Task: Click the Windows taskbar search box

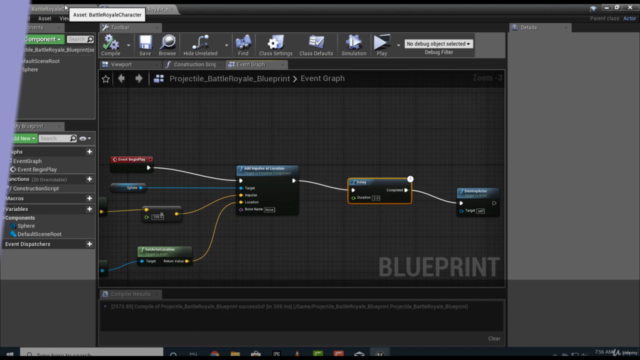Action: coord(92,354)
